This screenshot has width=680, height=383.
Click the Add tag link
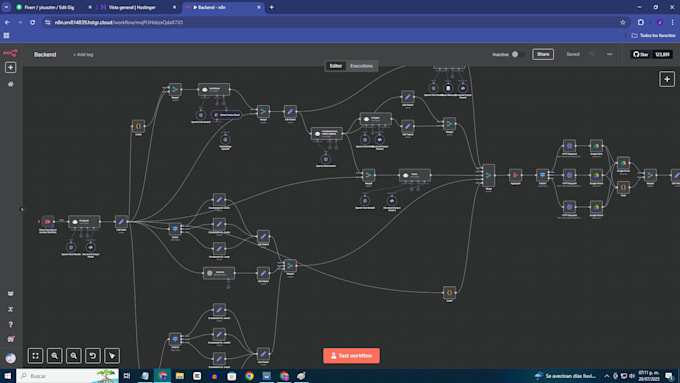click(x=83, y=55)
